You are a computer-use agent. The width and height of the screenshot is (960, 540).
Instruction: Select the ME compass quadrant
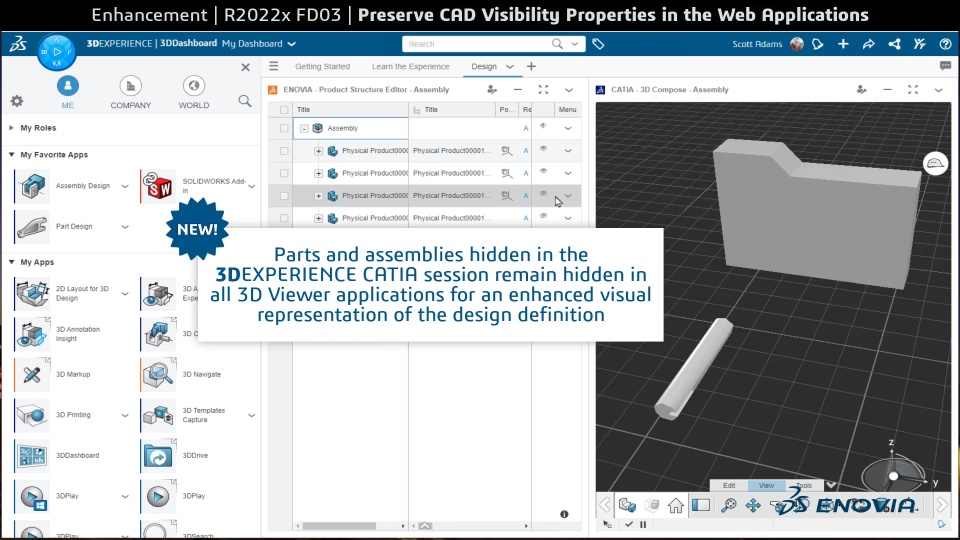[x=68, y=92]
